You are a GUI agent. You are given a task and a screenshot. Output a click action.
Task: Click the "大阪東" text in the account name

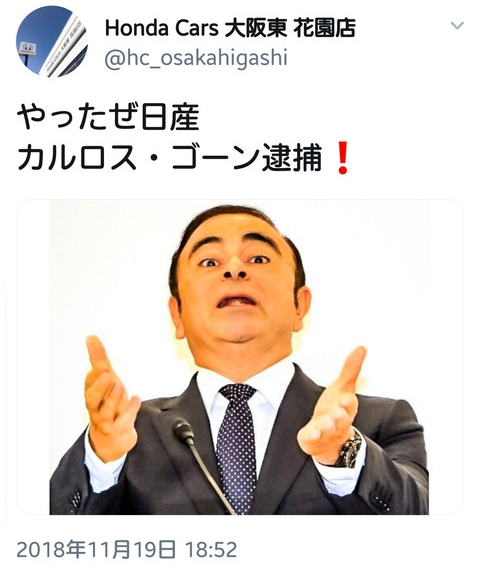point(256,29)
